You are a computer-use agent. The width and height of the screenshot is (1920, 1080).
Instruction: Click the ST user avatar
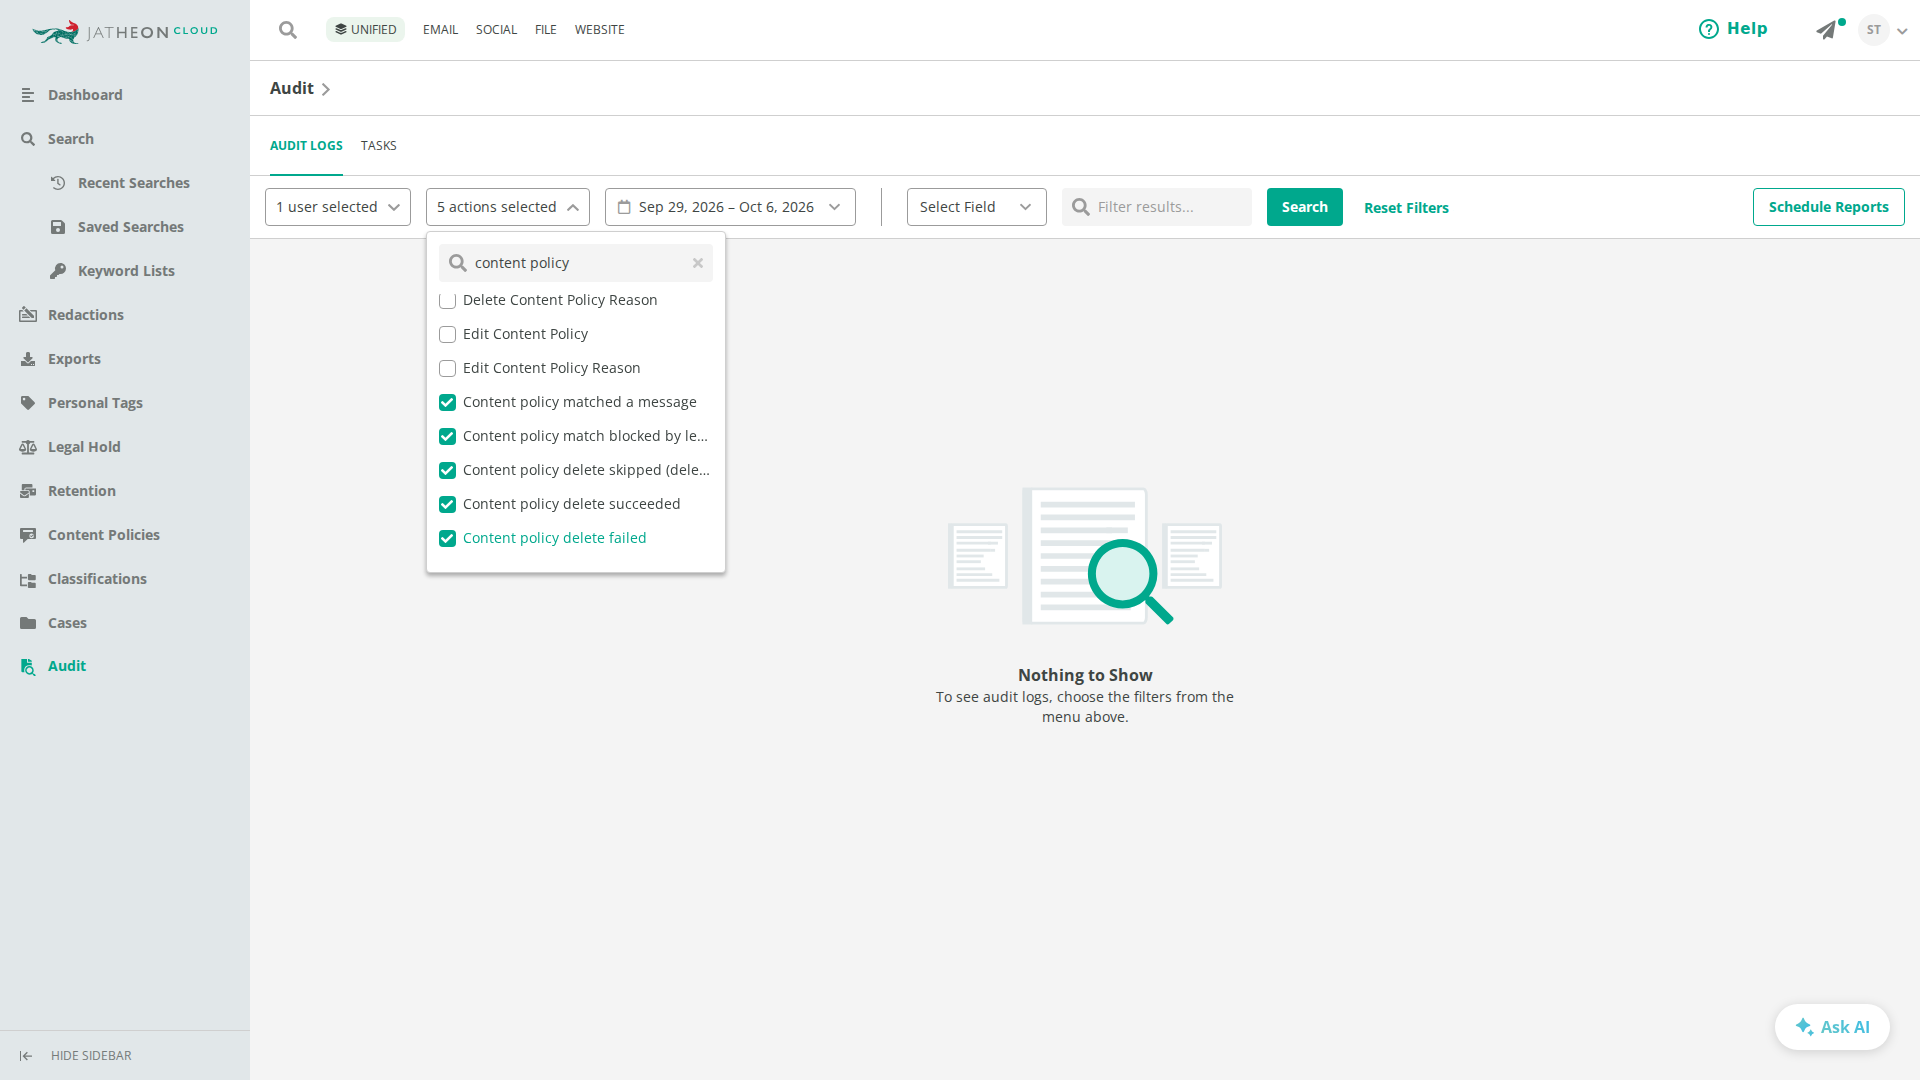point(1874,30)
